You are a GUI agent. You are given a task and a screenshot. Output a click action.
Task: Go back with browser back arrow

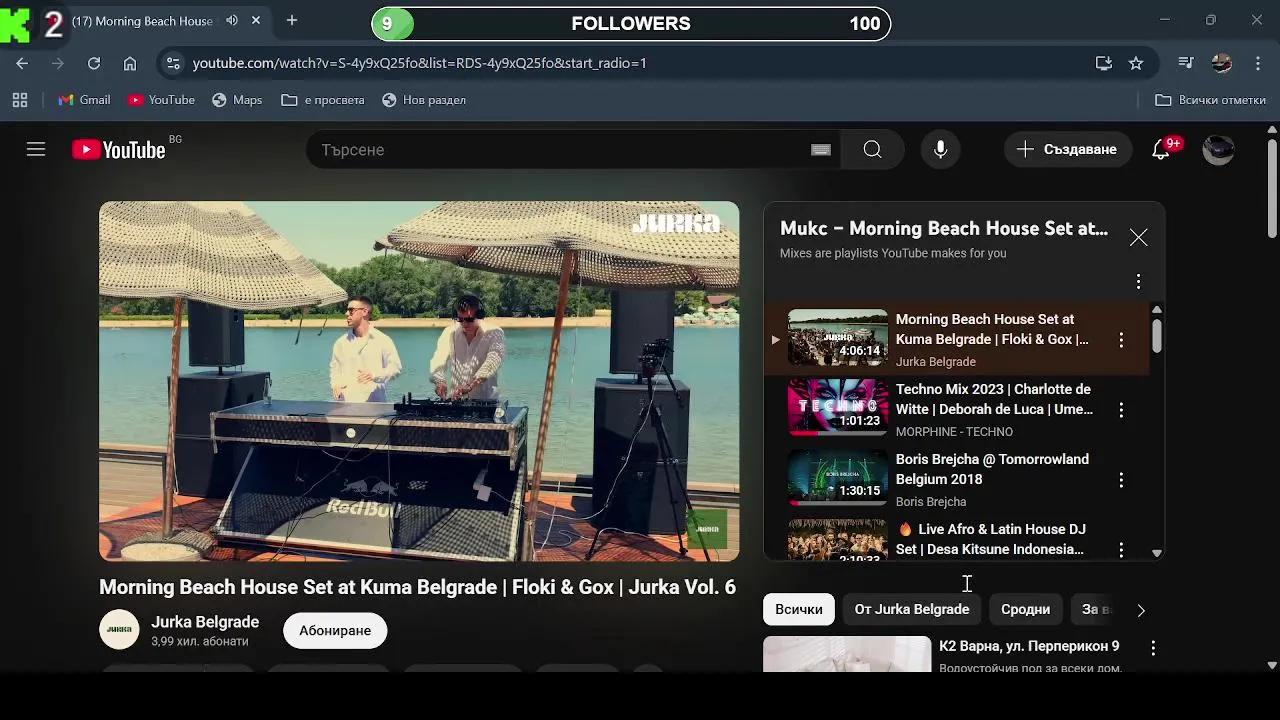click(x=22, y=63)
